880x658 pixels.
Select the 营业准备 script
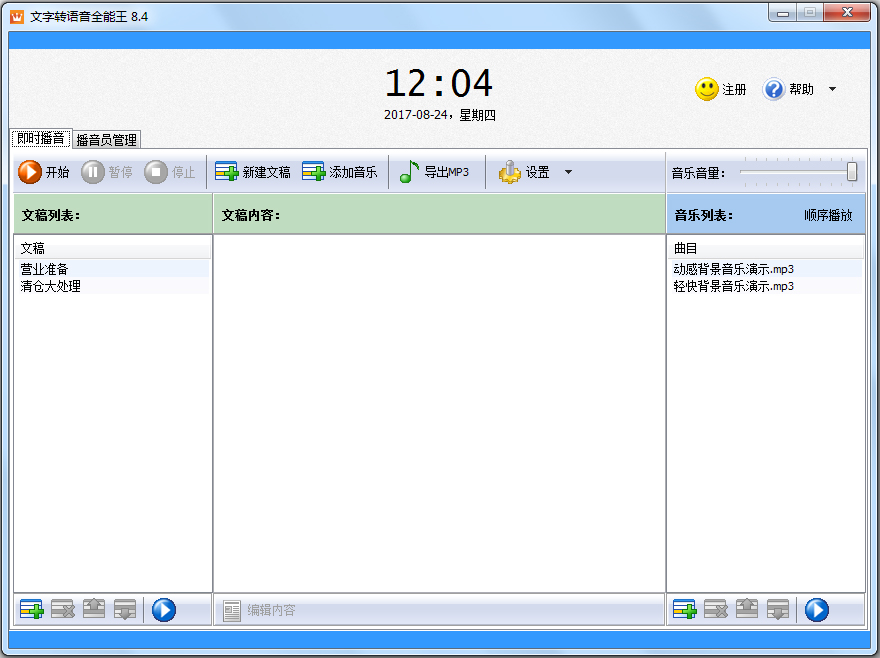114,269
